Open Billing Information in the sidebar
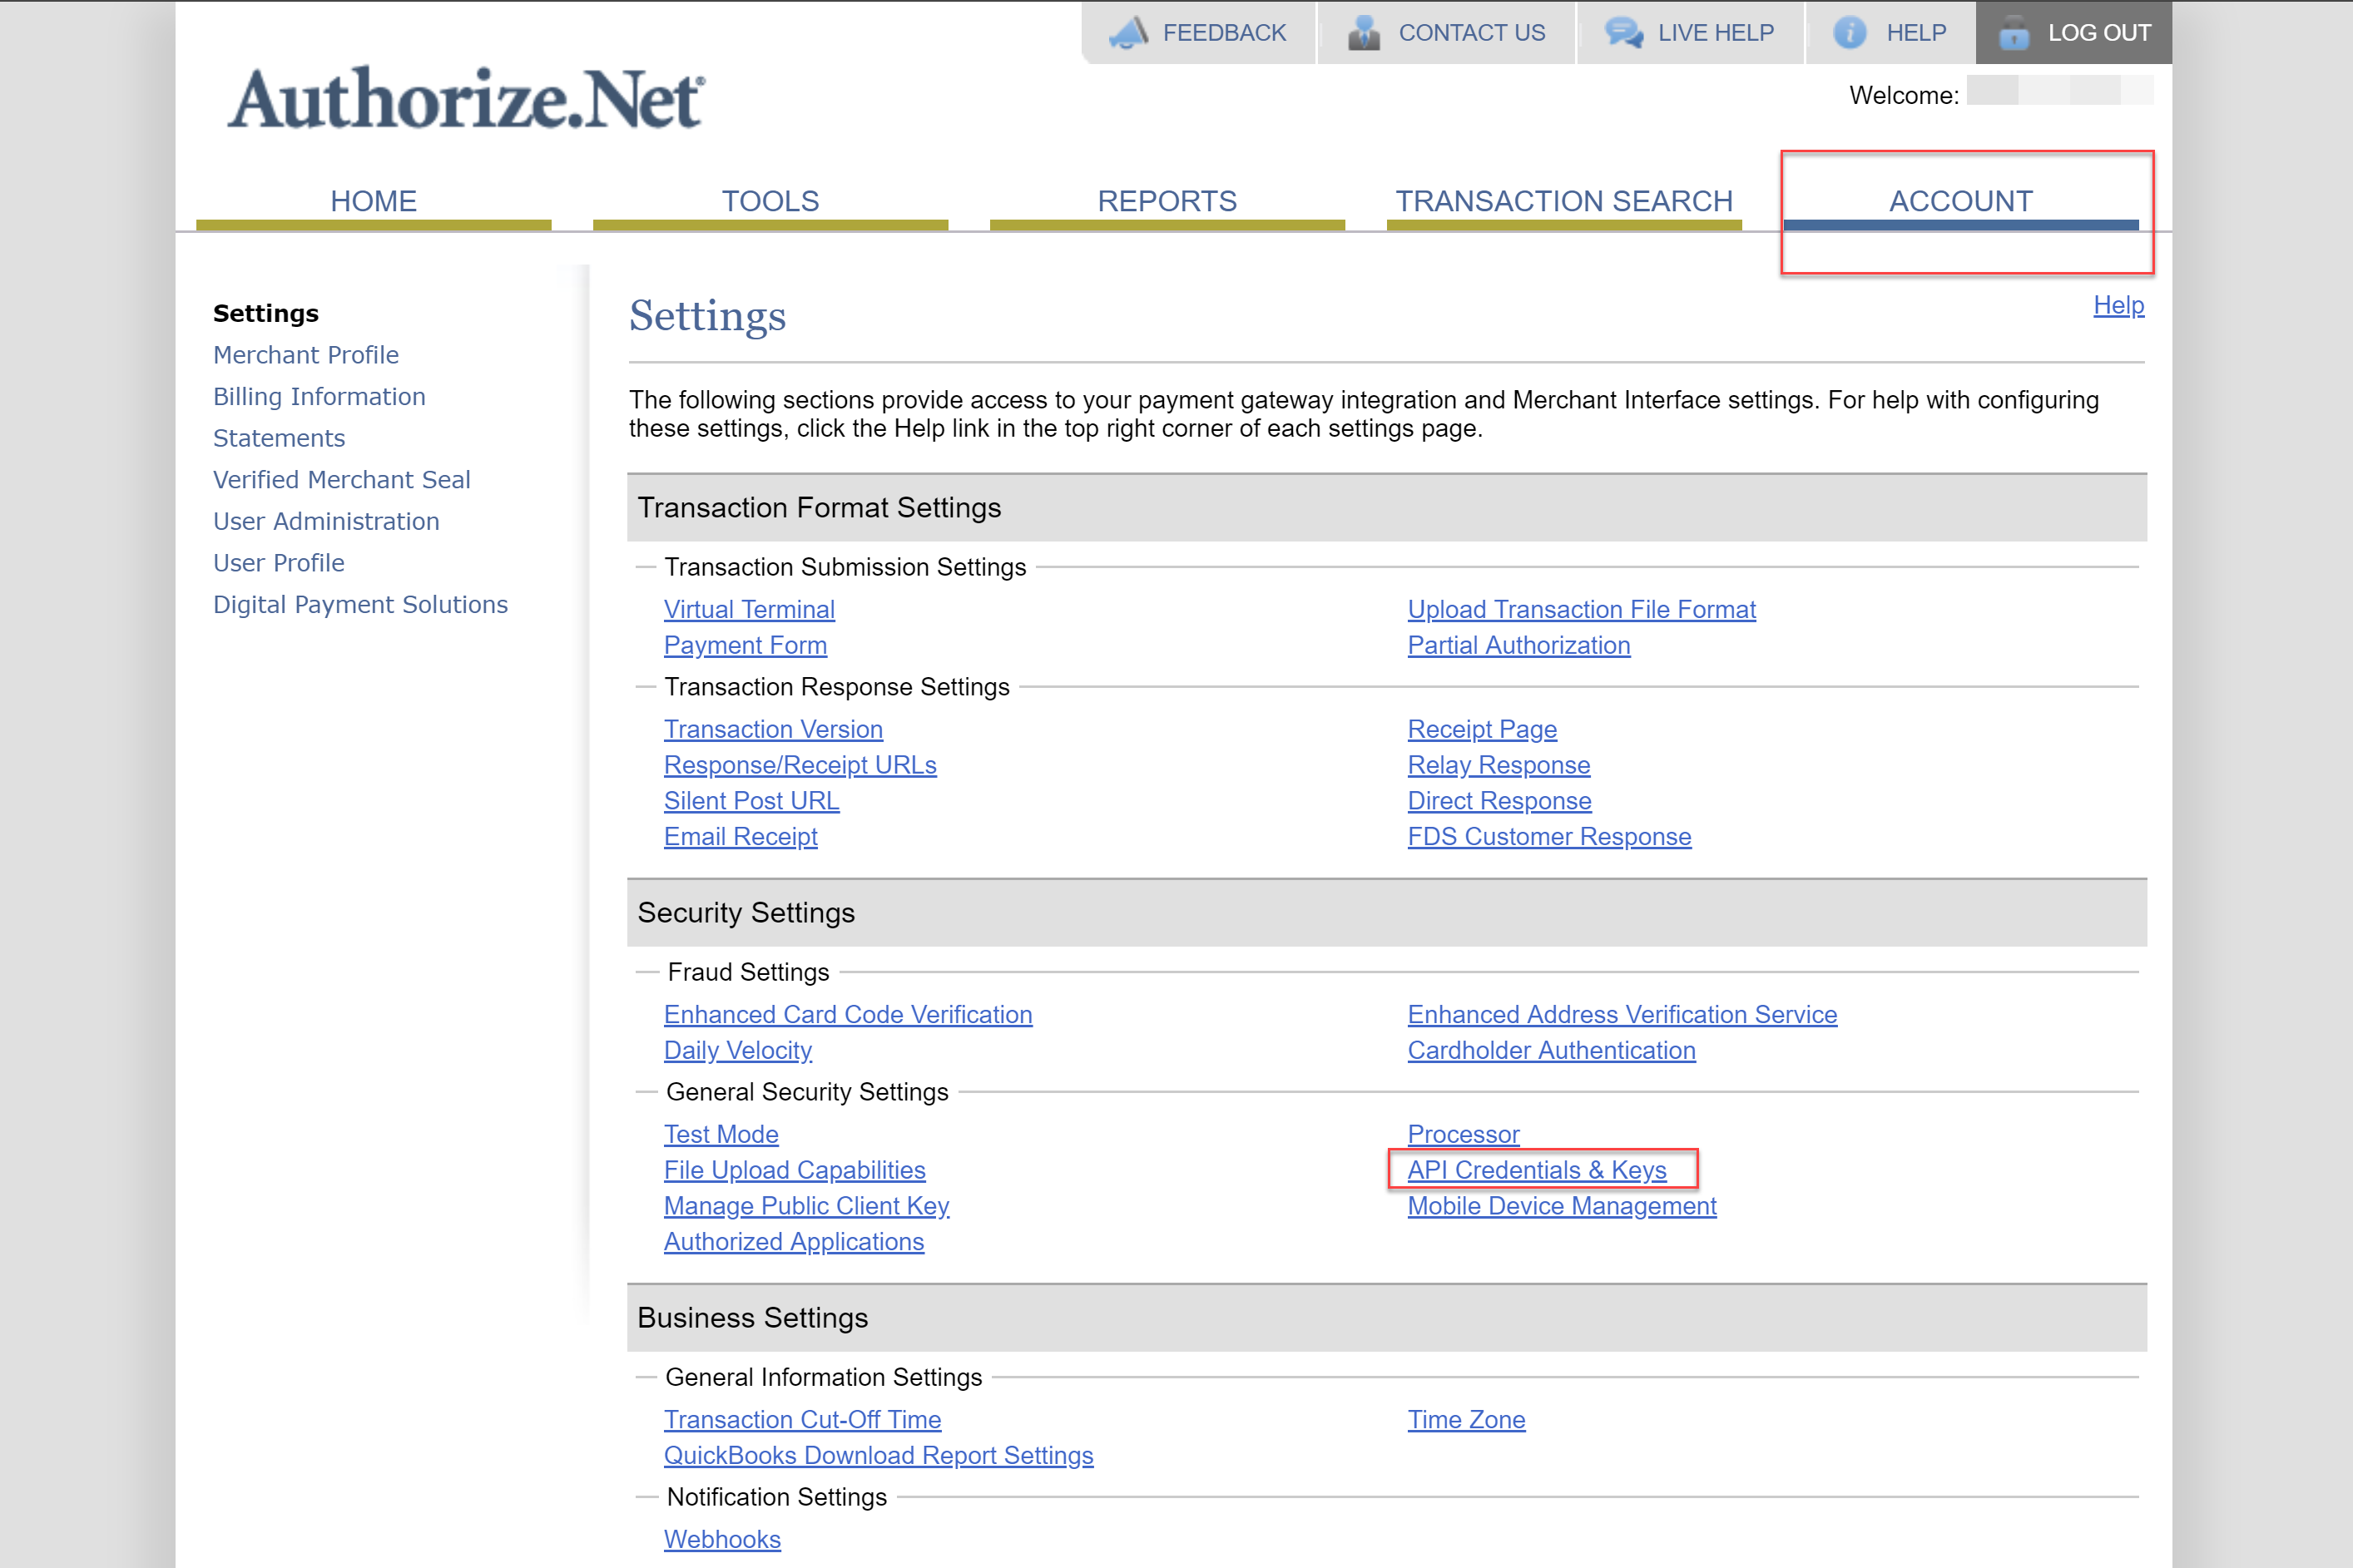 pyautogui.click(x=319, y=397)
